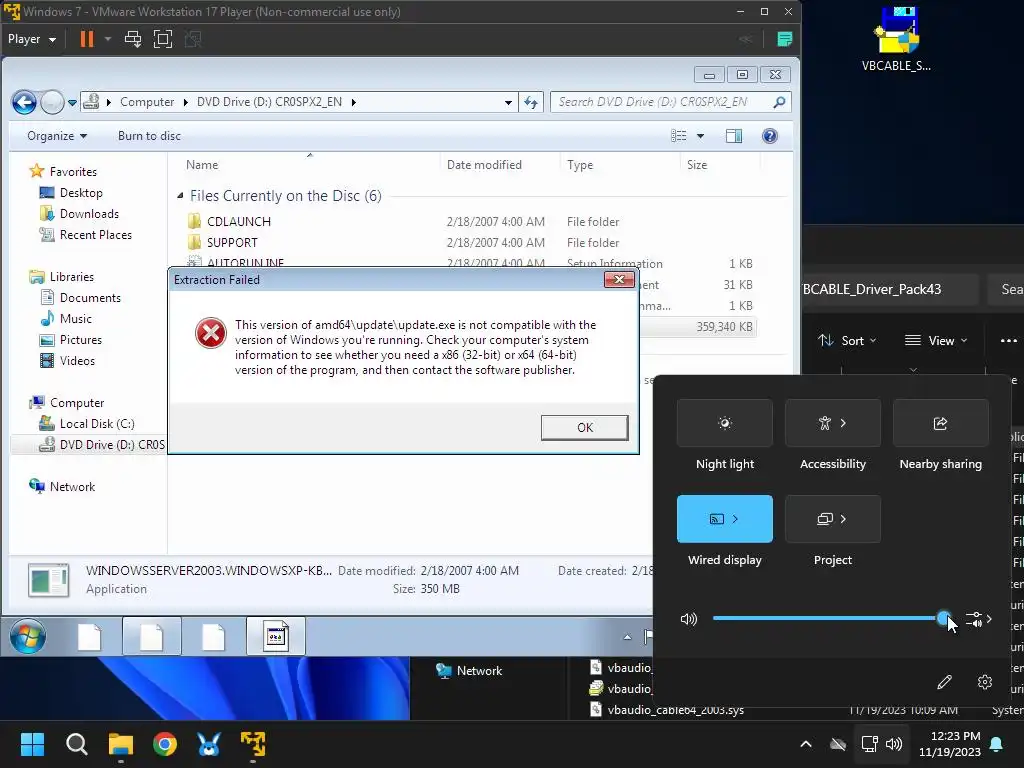Refresh the Explorer folder view
The height and width of the screenshot is (768, 1024).
tap(531, 102)
